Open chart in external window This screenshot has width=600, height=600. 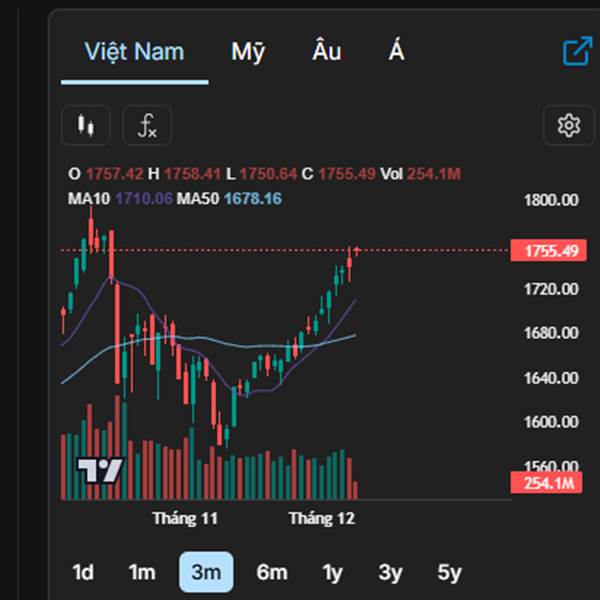tap(577, 51)
